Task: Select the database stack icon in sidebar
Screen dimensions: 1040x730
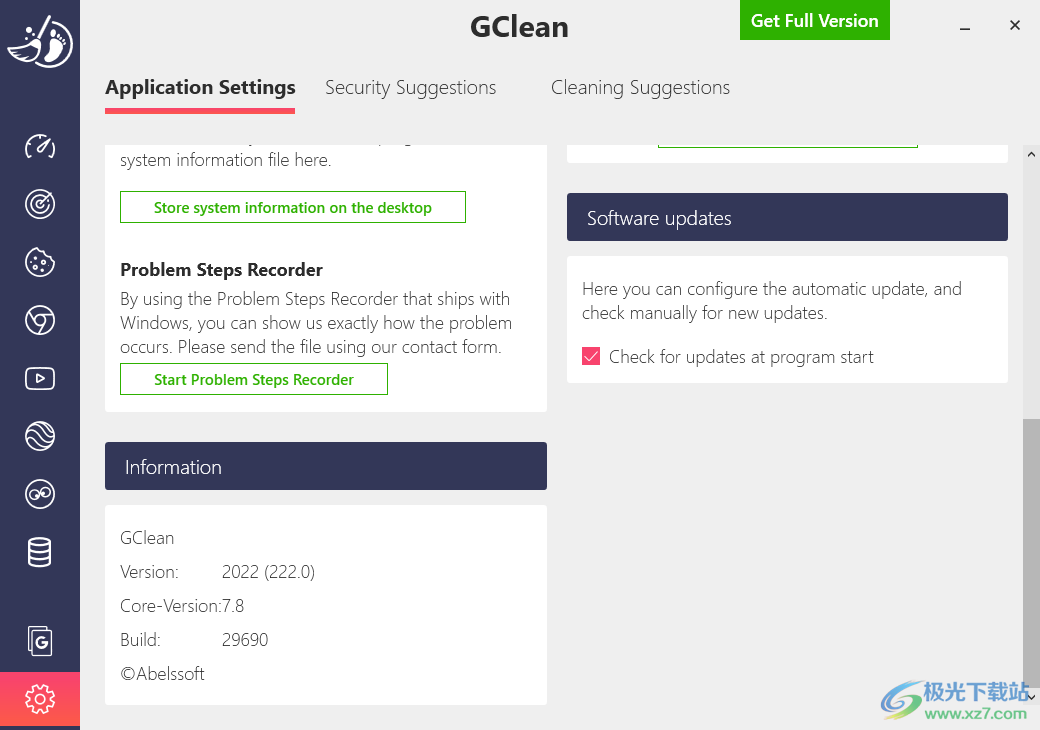Action: tap(40, 552)
